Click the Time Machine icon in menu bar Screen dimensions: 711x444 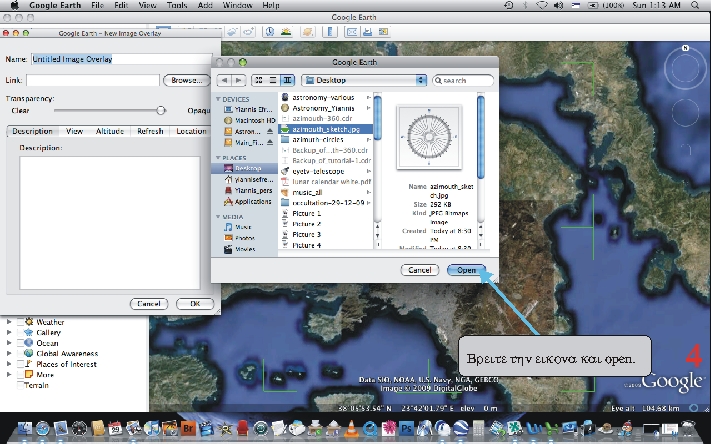[x=509, y=5]
